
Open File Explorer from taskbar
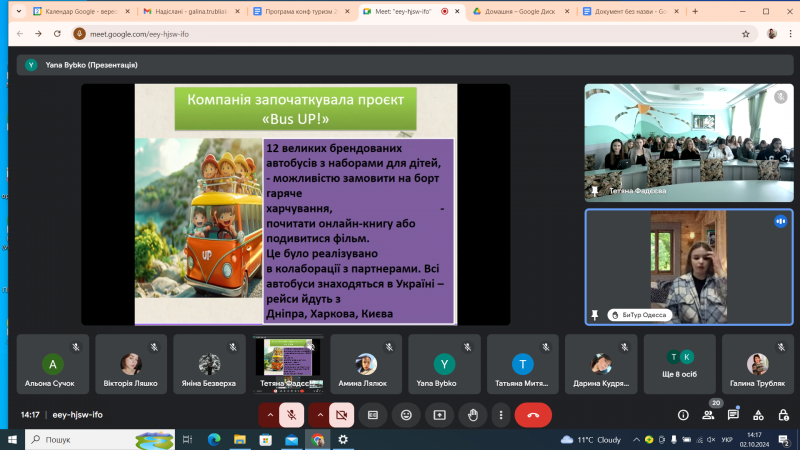[240, 439]
